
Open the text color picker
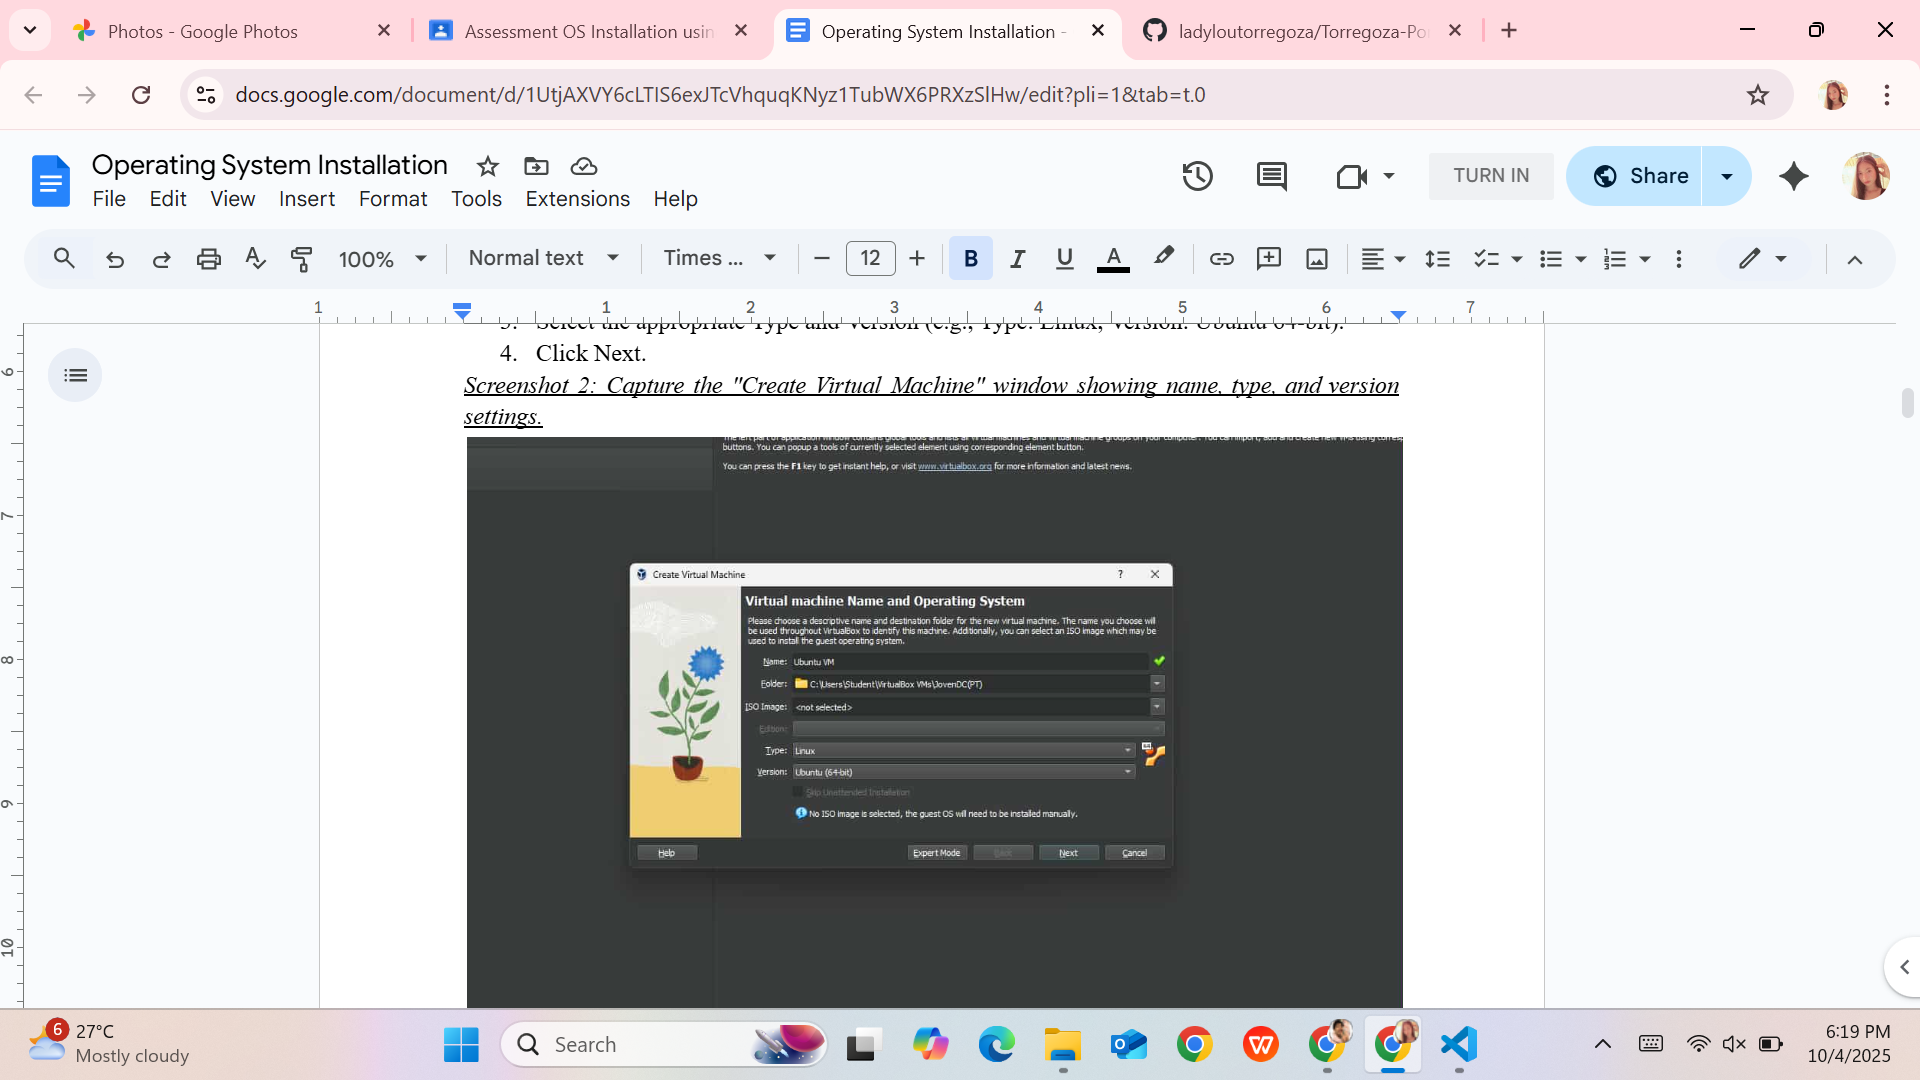pyautogui.click(x=1113, y=259)
